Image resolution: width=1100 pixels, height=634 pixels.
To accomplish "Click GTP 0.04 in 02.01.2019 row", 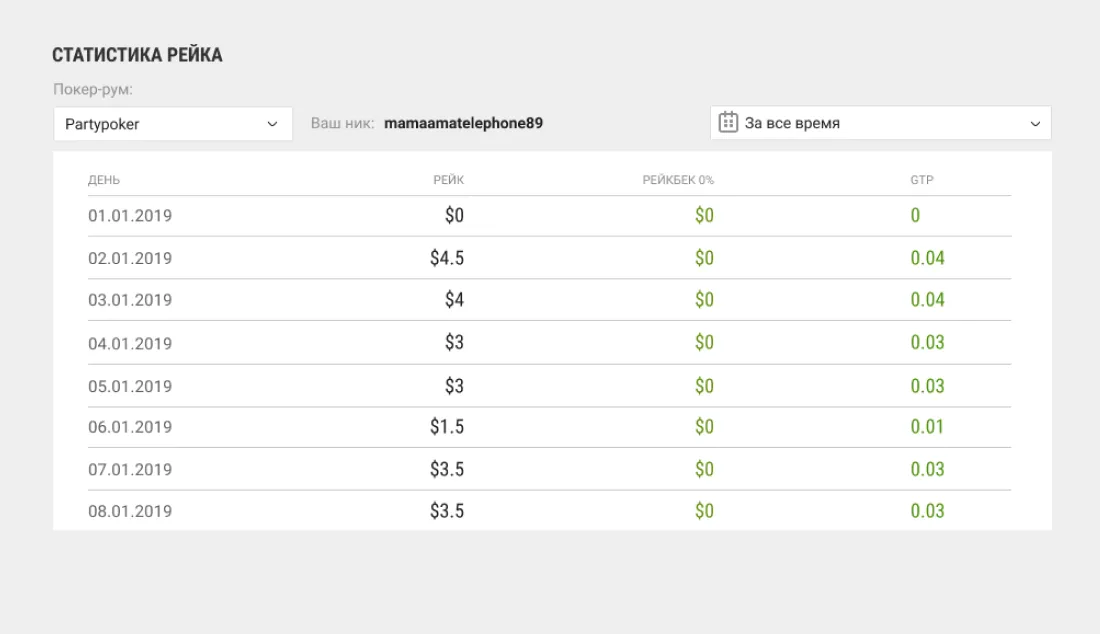I will (927, 257).
